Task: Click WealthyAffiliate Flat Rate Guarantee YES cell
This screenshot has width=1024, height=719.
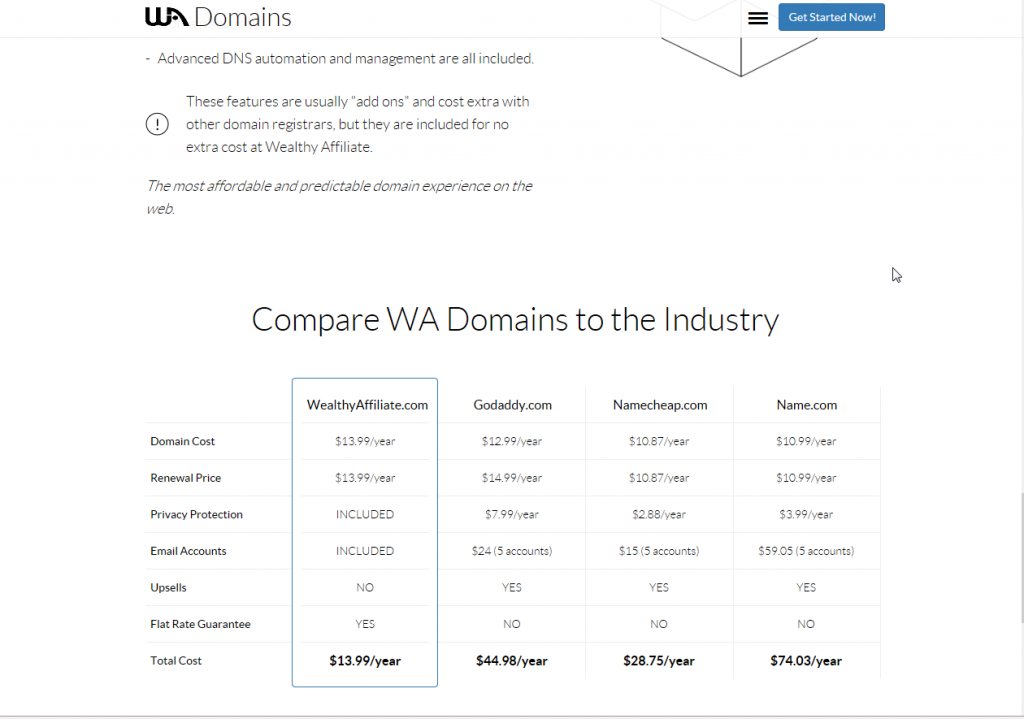Action: coord(364,624)
